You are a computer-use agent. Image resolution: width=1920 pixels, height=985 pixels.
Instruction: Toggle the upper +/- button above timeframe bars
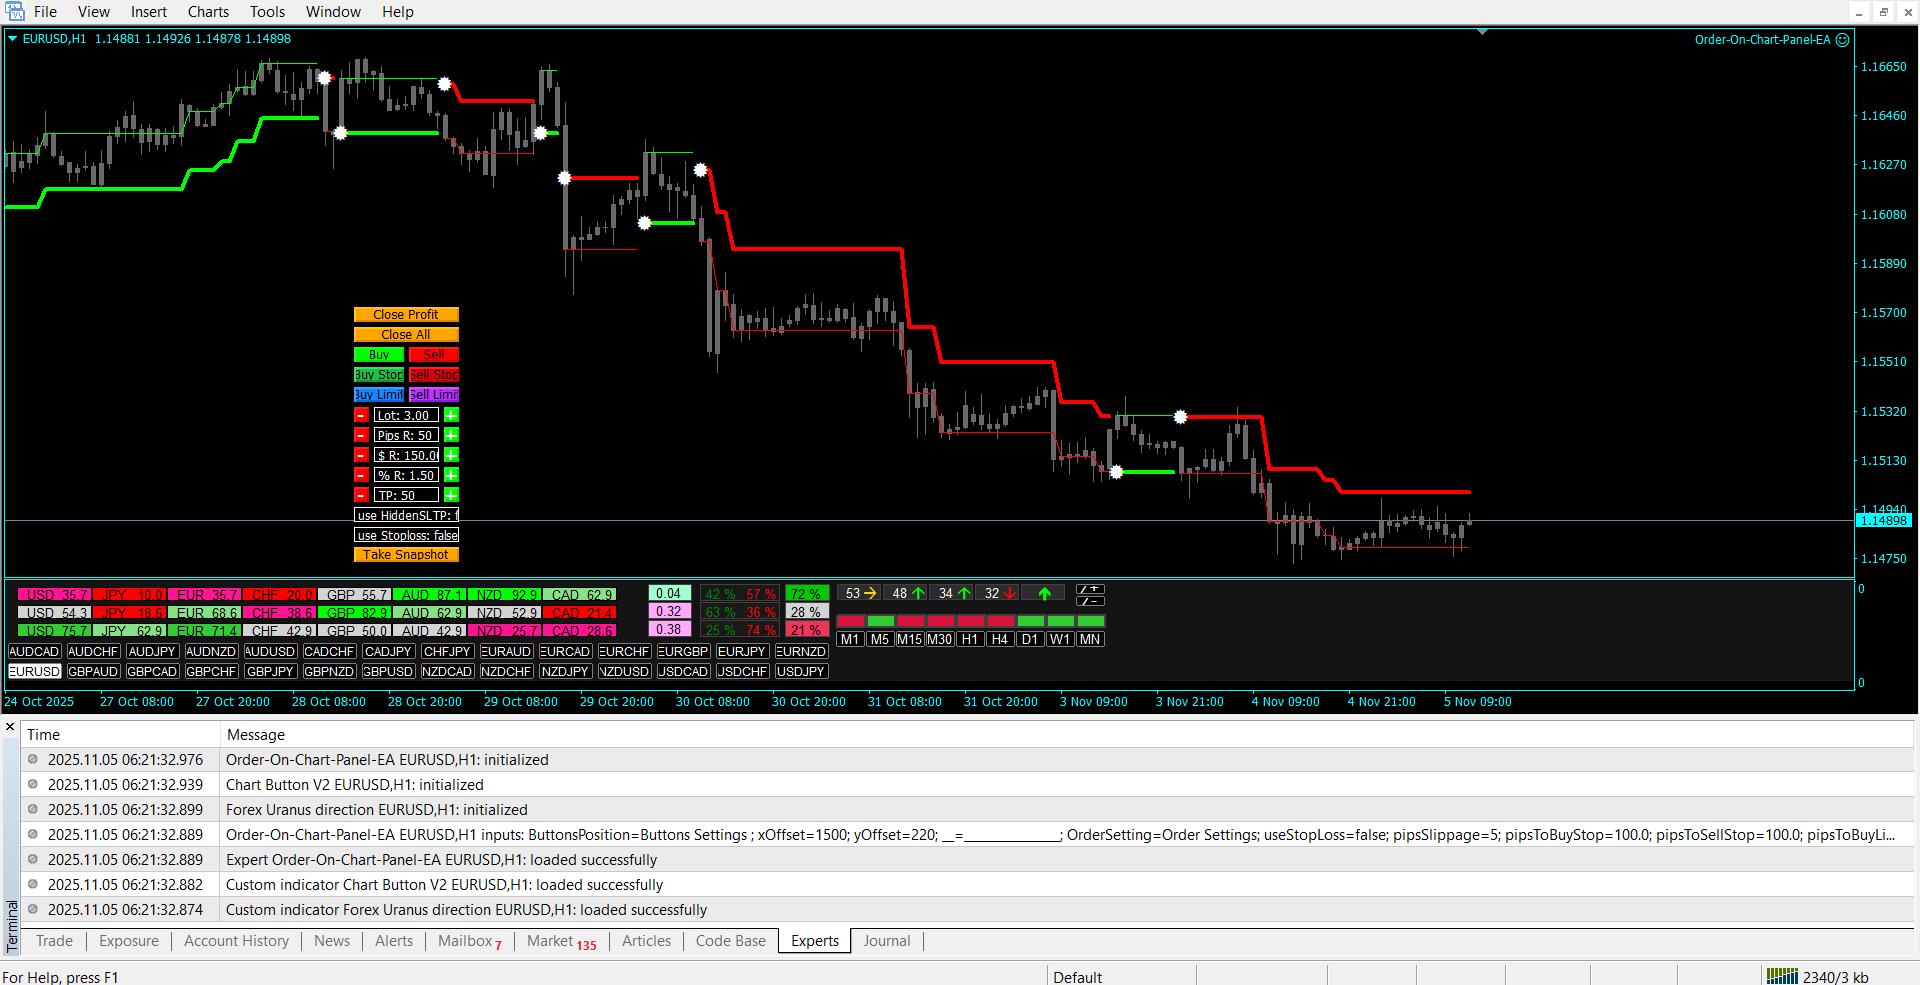pos(1089,589)
